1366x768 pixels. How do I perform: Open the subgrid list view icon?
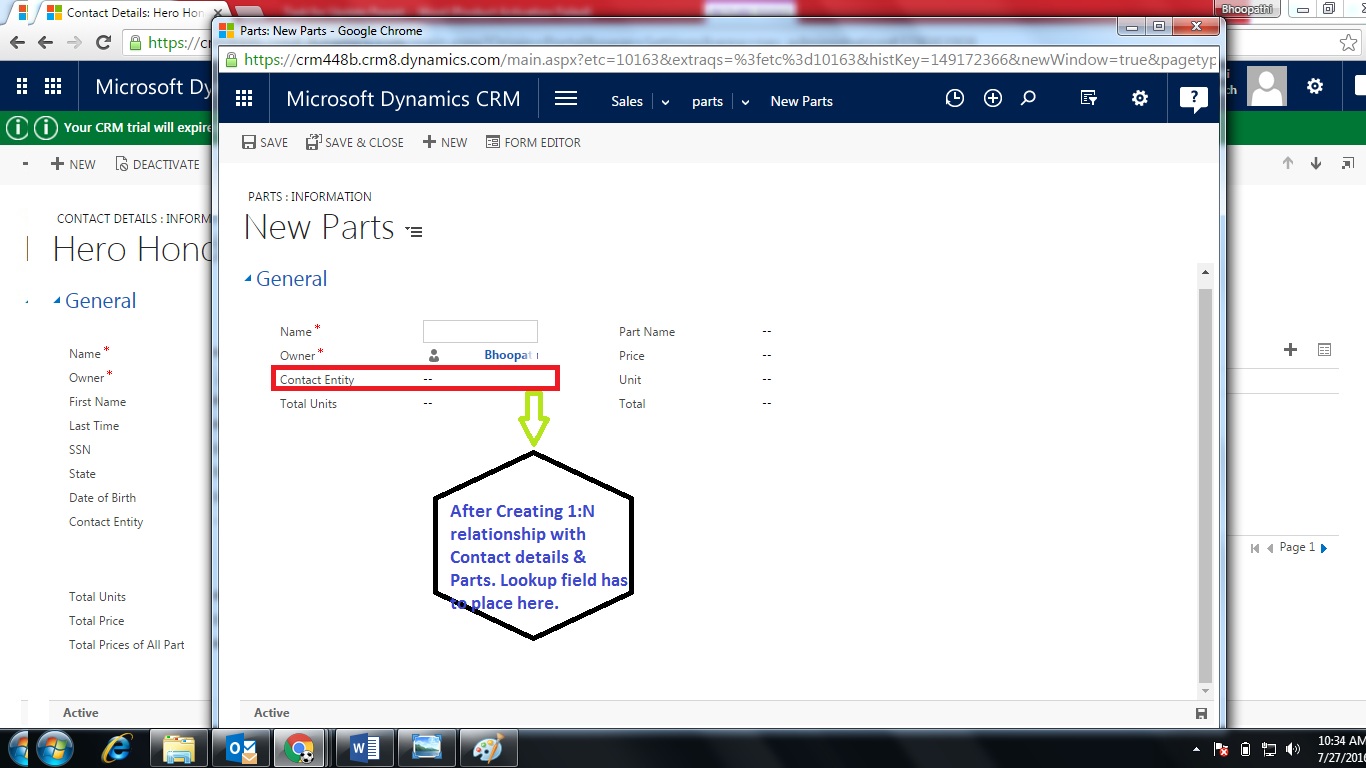pos(1325,347)
